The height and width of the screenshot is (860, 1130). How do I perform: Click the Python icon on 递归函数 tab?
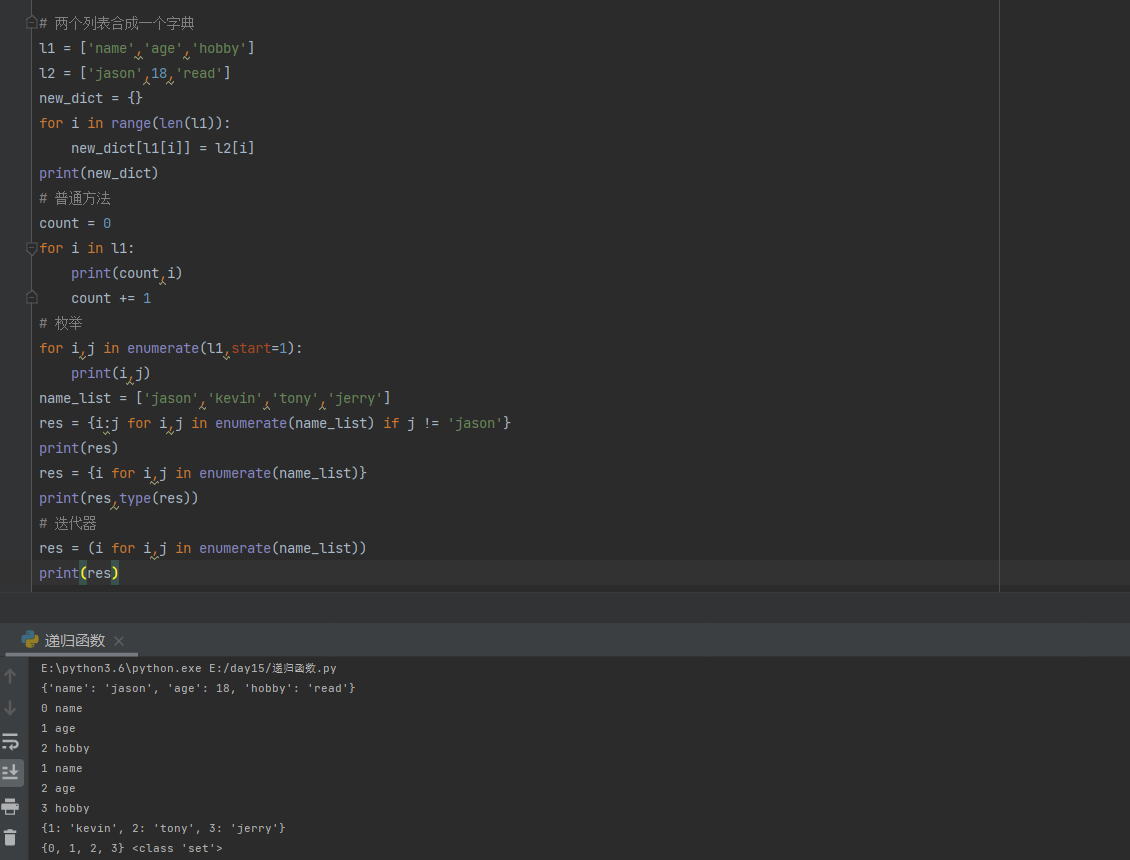coord(30,639)
